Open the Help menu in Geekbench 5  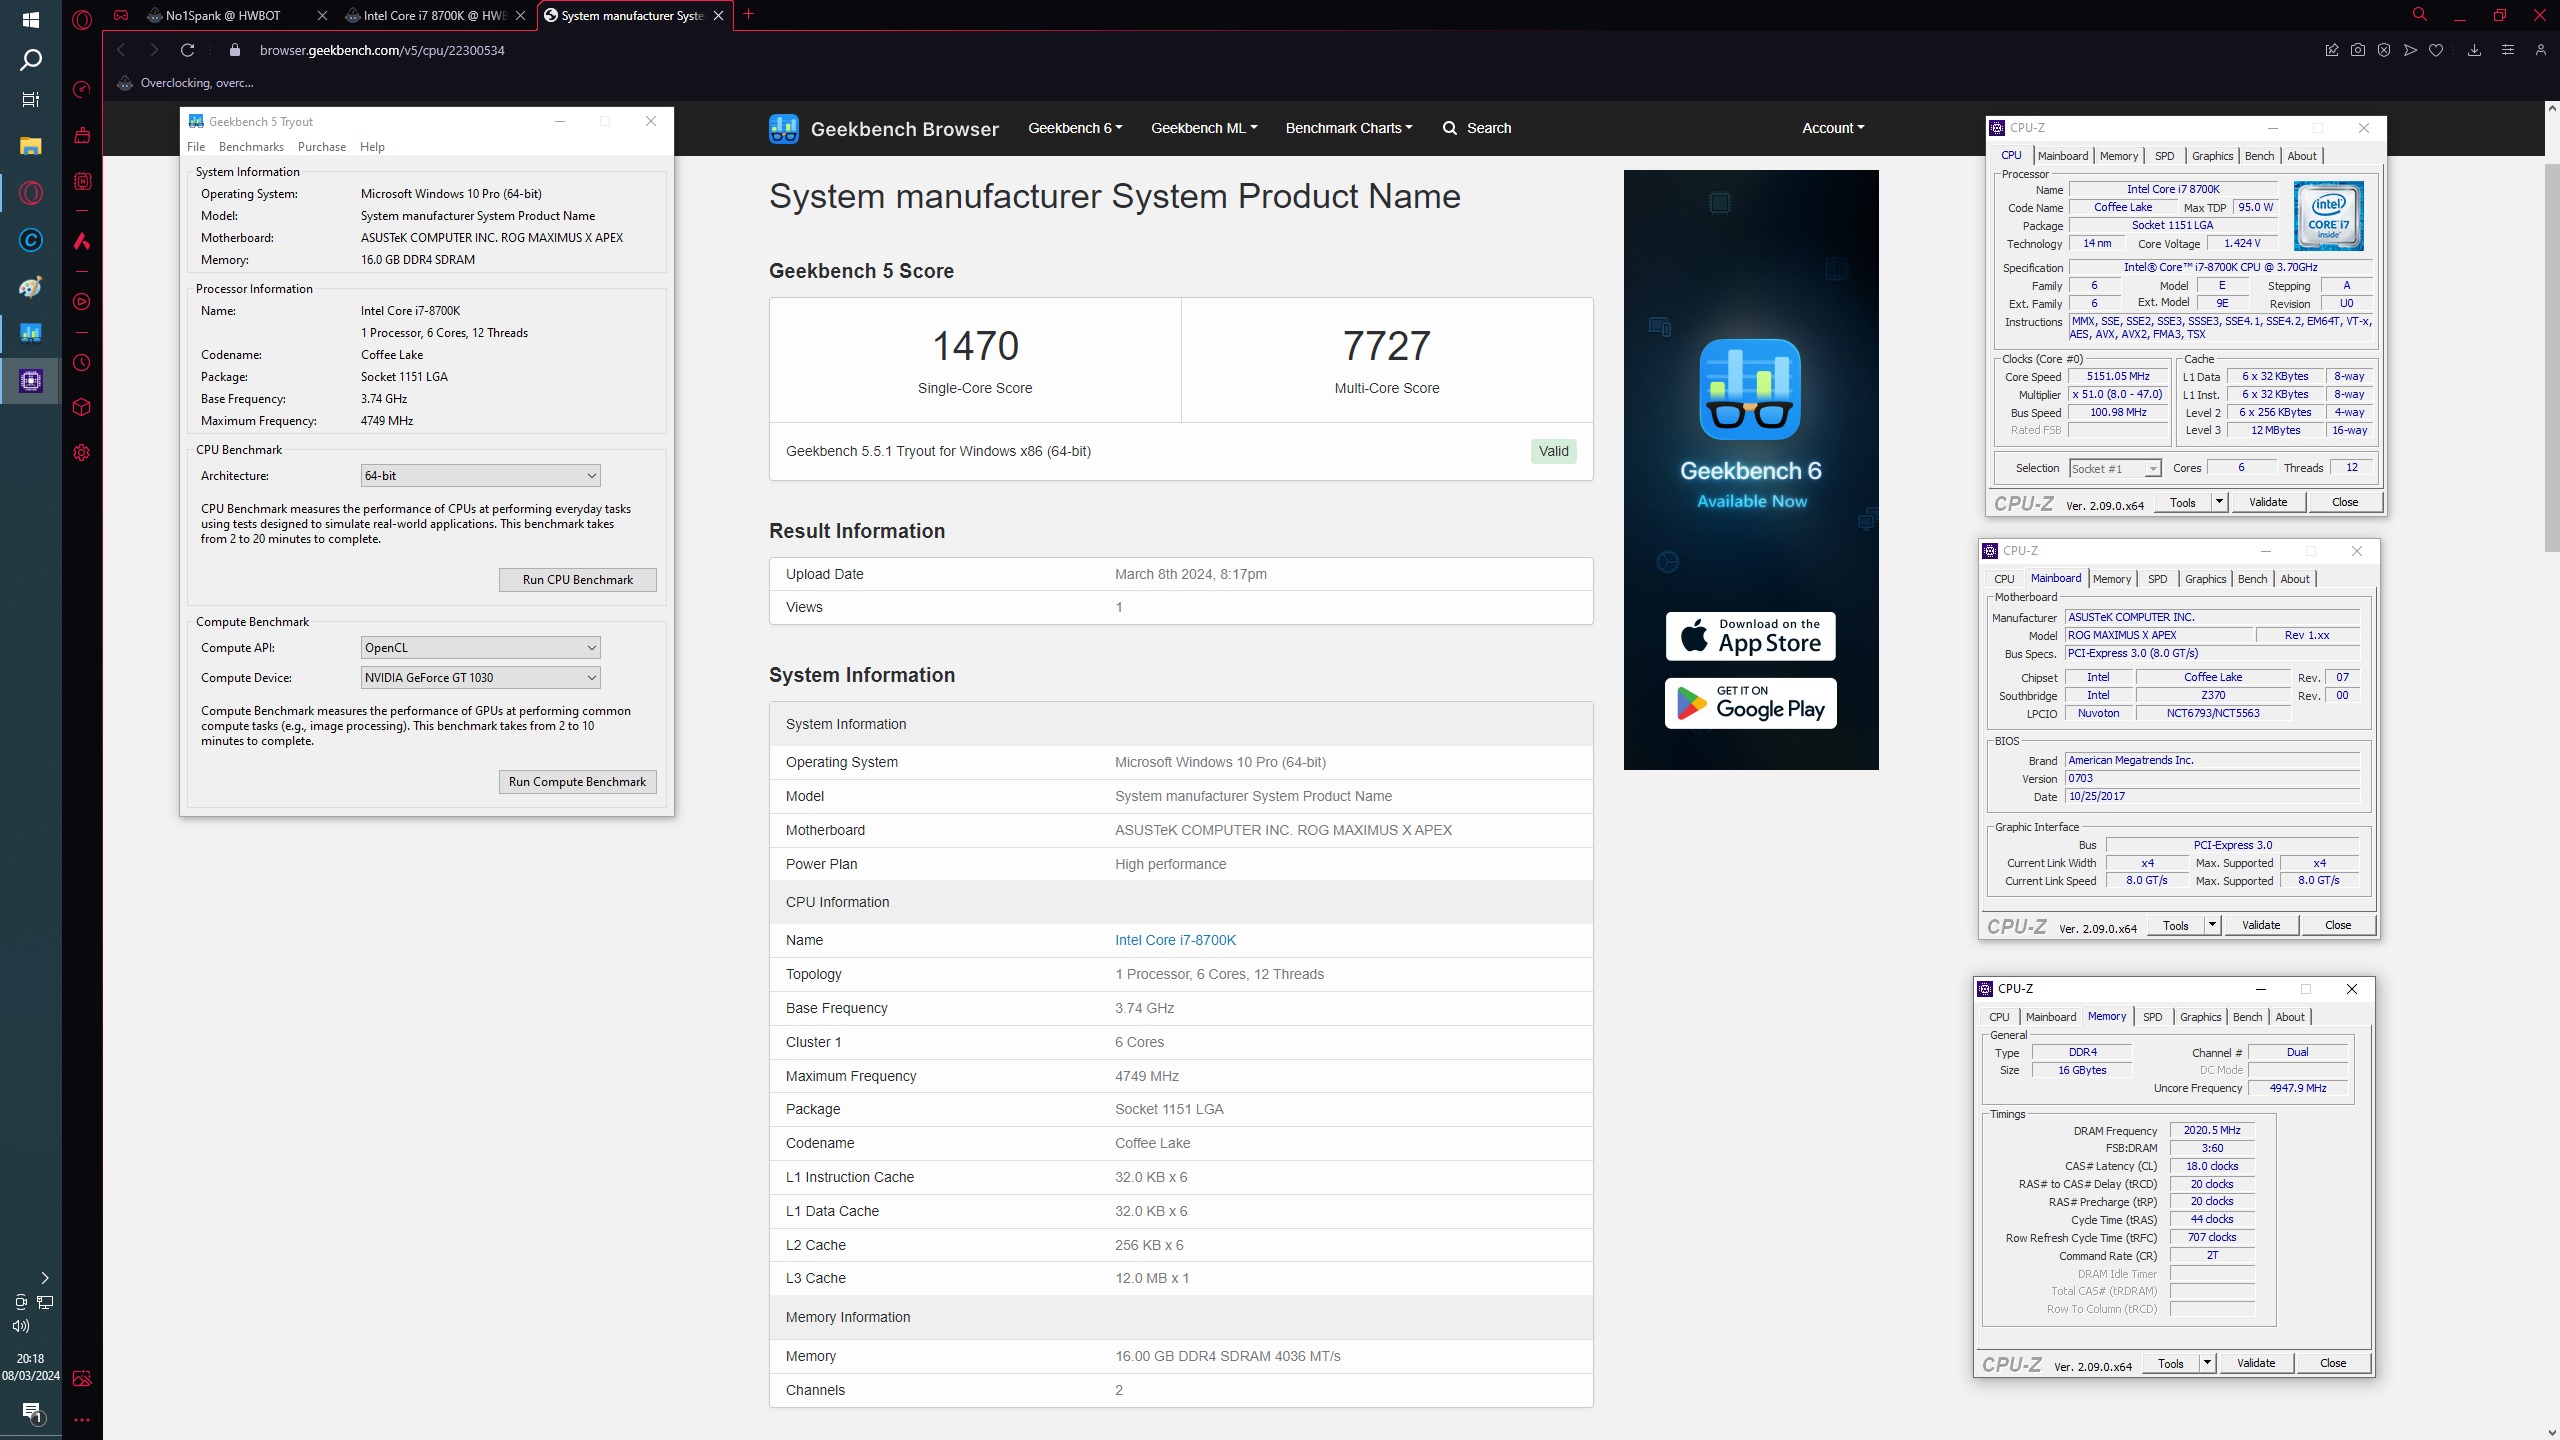coord(372,147)
